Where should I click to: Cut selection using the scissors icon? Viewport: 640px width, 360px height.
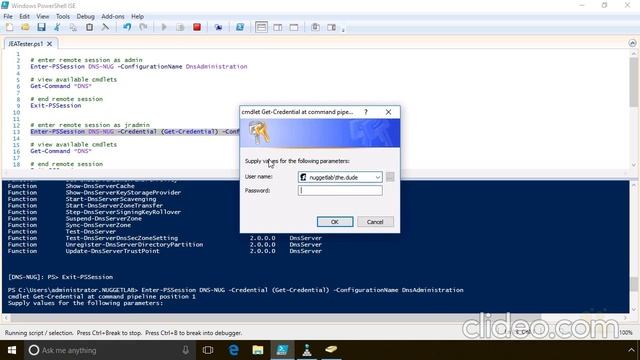57,27
